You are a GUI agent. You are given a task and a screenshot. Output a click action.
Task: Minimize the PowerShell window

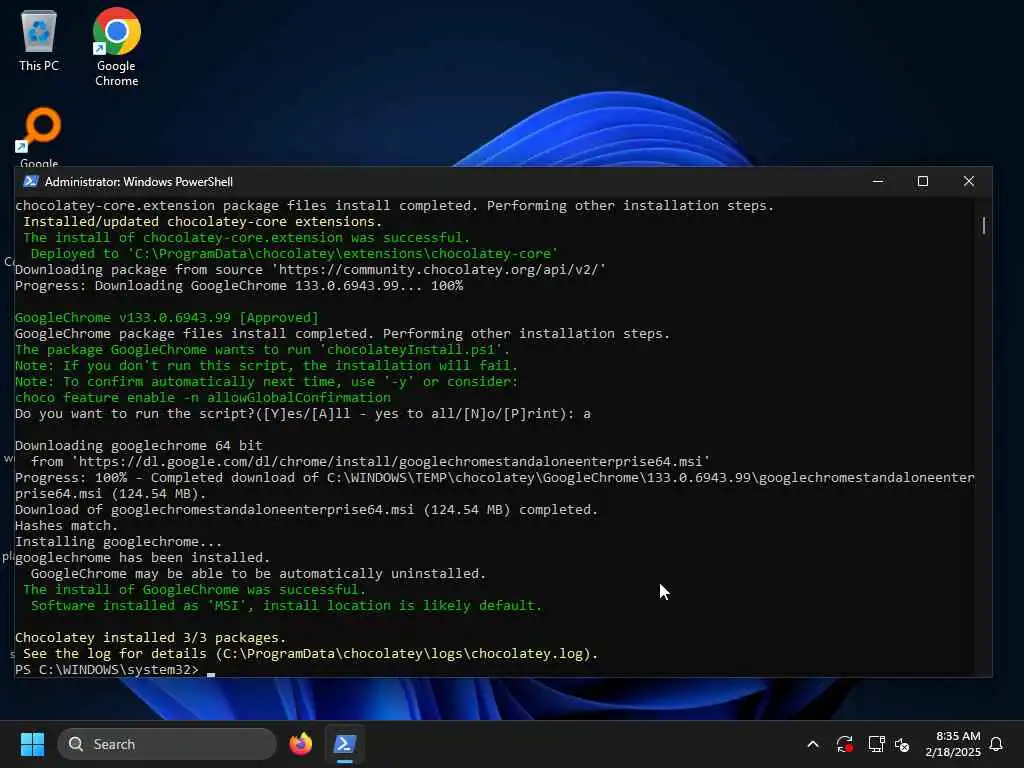click(x=878, y=182)
